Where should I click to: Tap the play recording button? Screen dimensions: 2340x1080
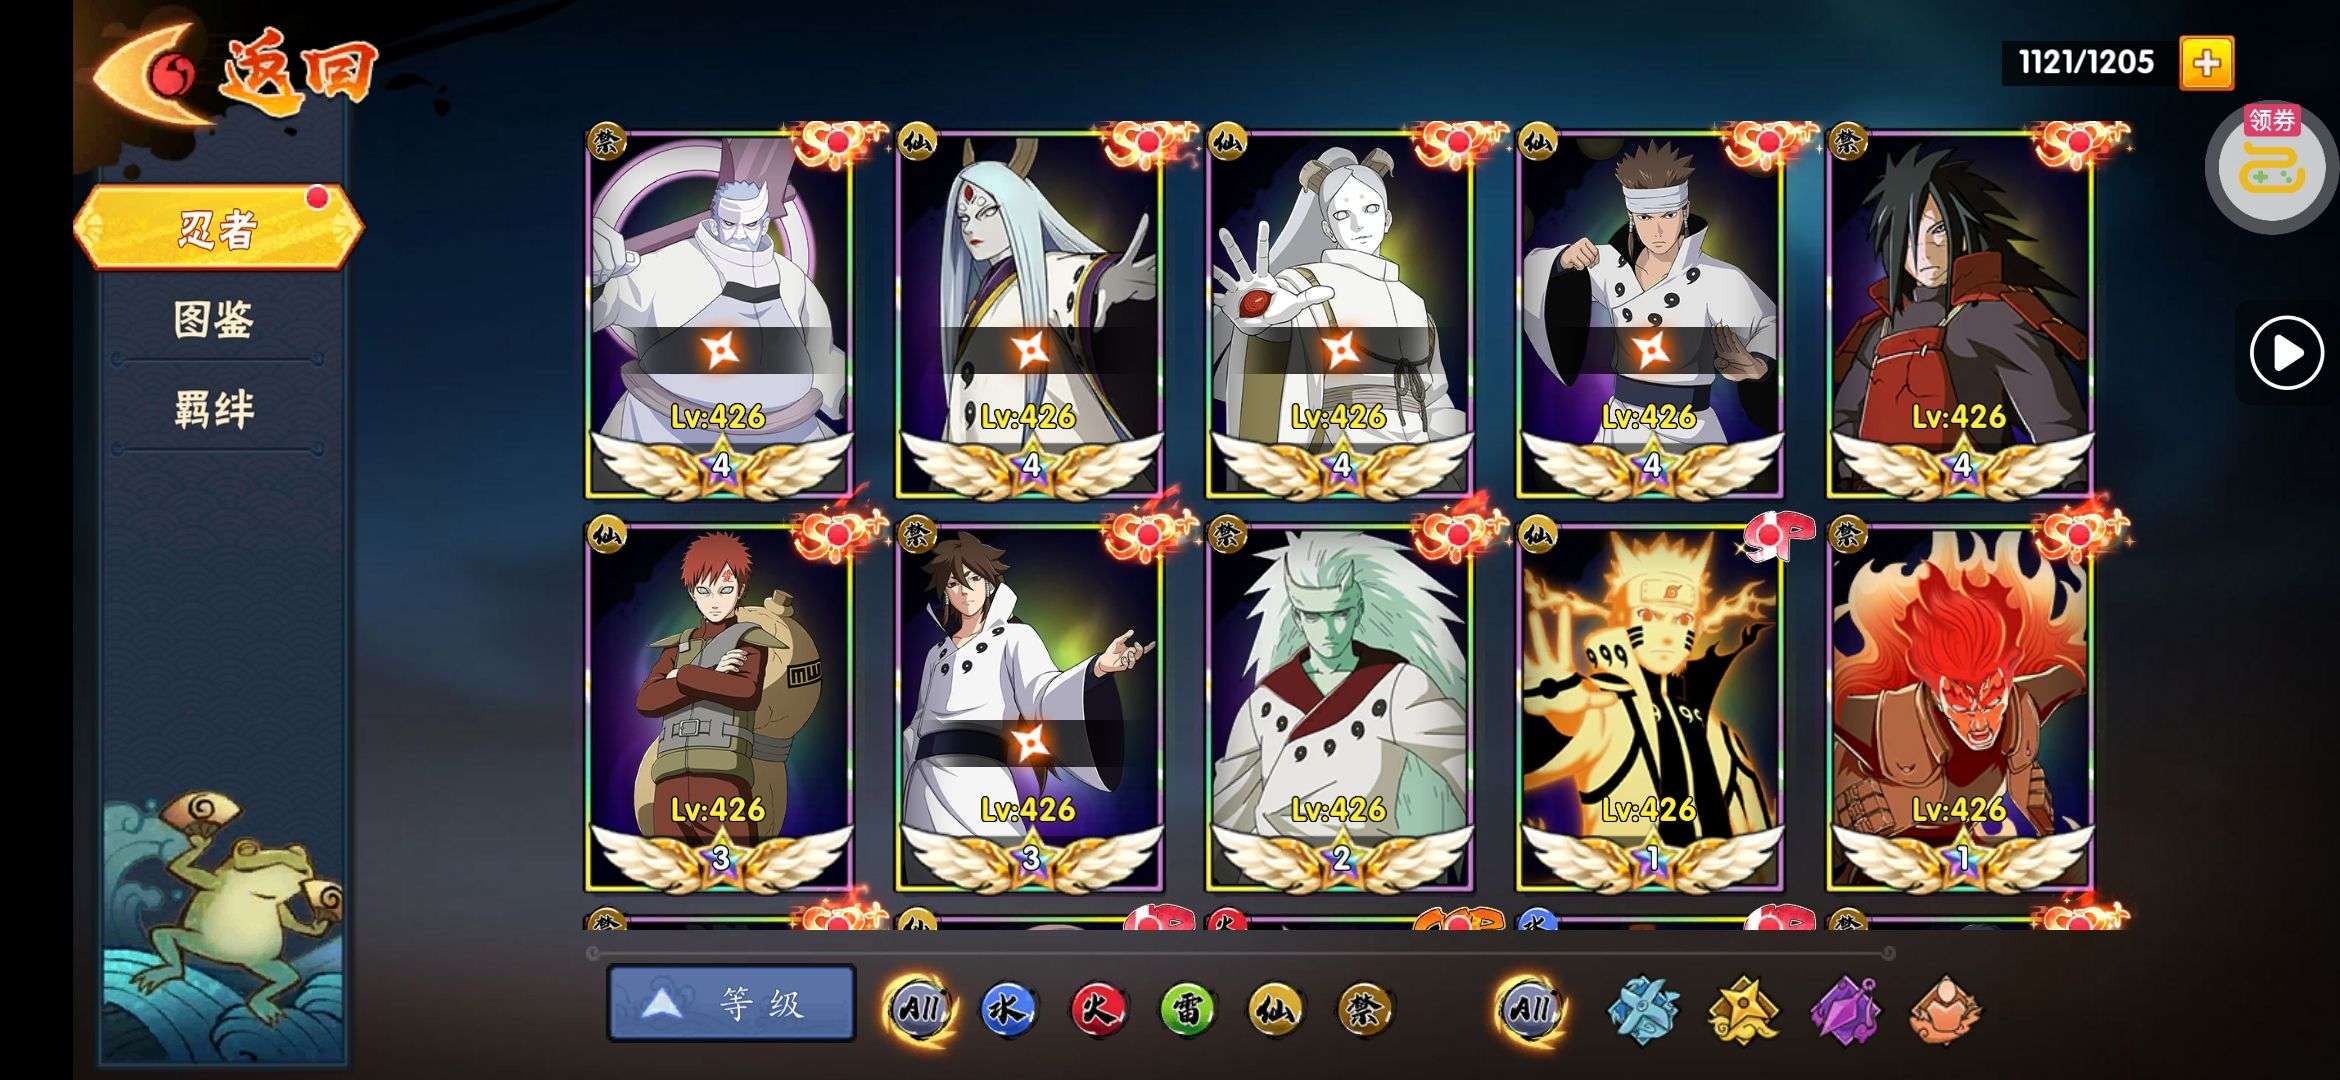(2286, 352)
